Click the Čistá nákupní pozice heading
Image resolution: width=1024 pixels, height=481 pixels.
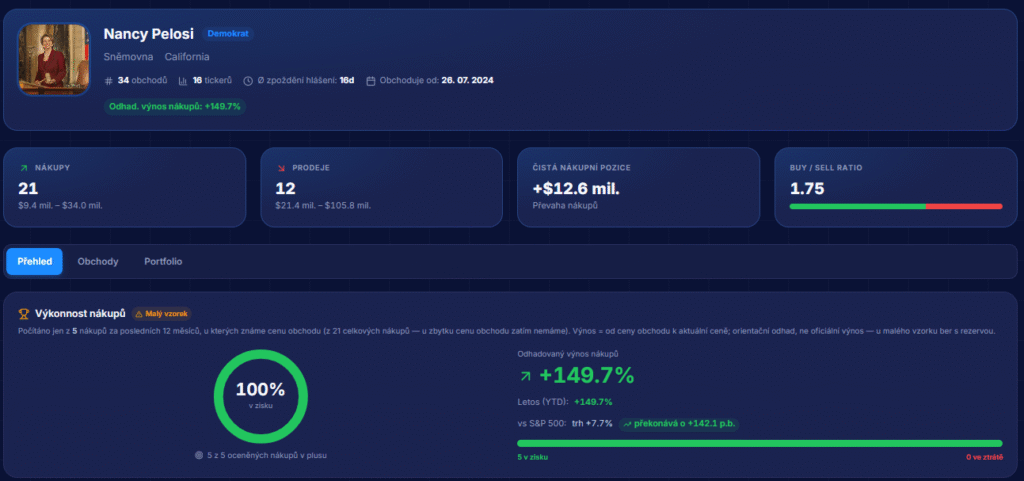tap(581, 168)
